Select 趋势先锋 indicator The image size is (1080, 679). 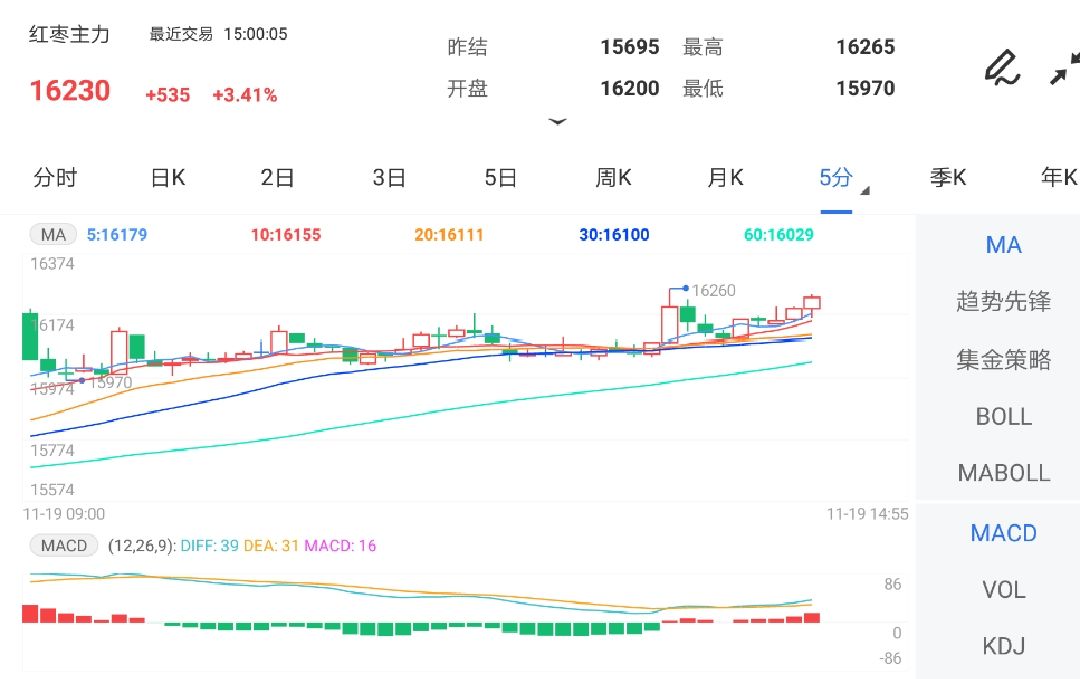click(1003, 301)
